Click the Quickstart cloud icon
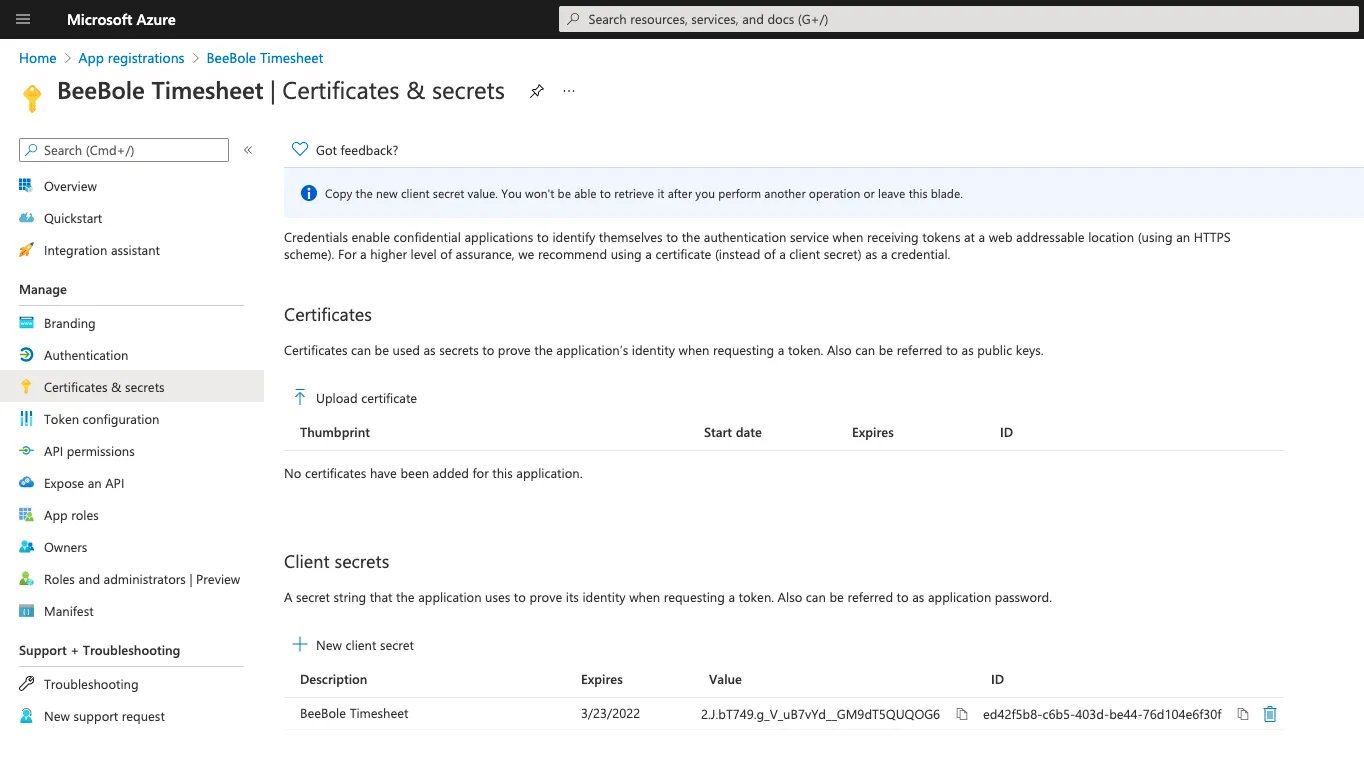Screen dimensions: 1364x769 point(26,218)
